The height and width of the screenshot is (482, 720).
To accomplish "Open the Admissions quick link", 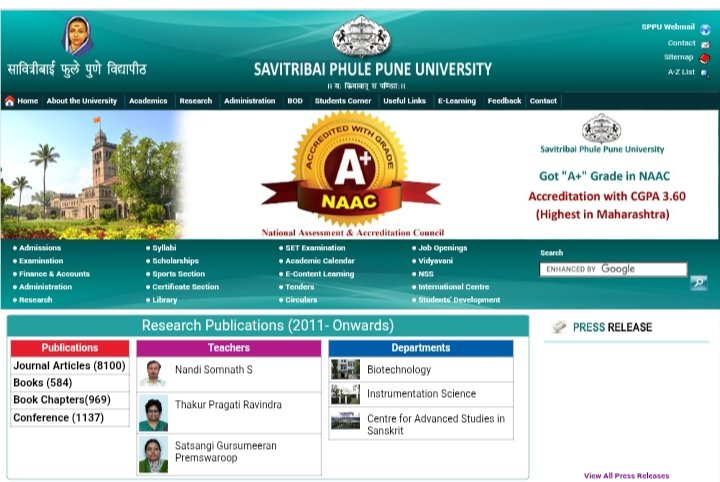I will [39, 248].
